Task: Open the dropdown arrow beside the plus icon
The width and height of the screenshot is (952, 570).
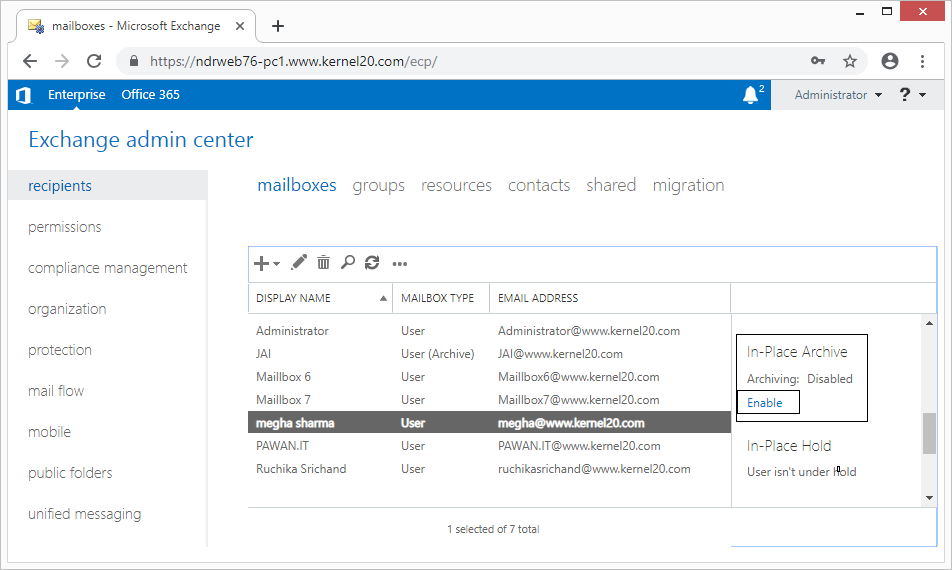Action: (x=276, y=263)
